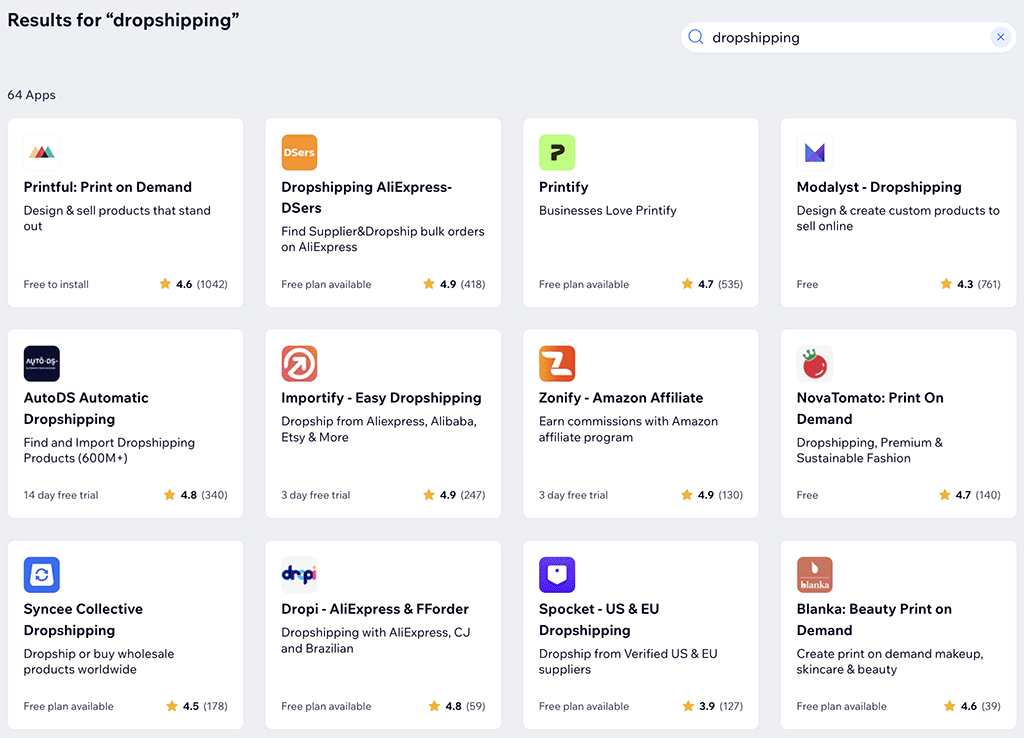Click AutoDS '14 day free trial' label
Viewport: 1024px width, 738px height.
(61, 495)
